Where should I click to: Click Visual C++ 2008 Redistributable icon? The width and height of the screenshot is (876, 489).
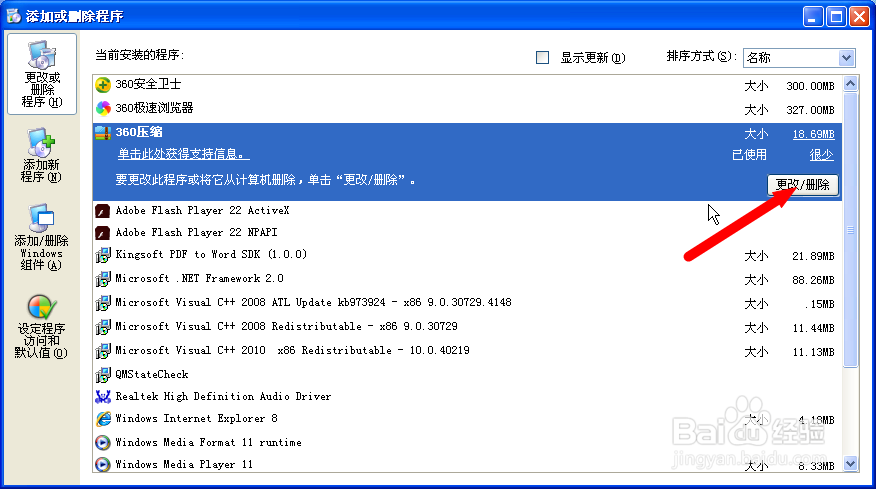103,327
